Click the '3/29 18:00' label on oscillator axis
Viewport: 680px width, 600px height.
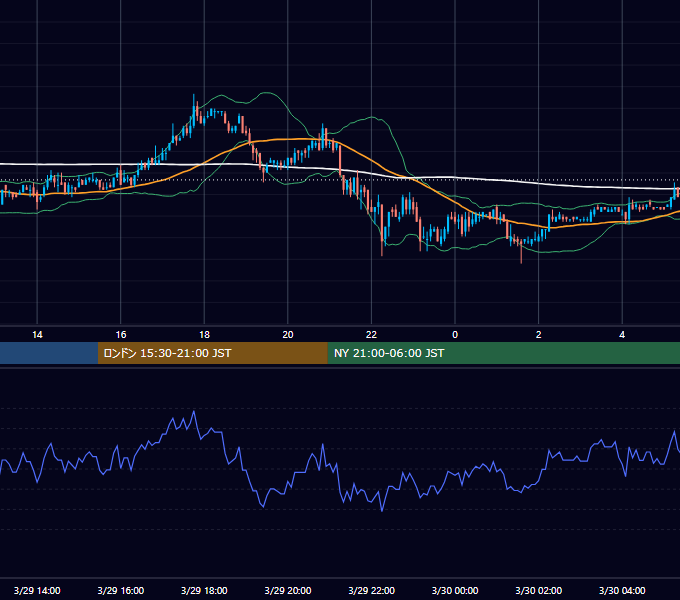tap(204, 590)
